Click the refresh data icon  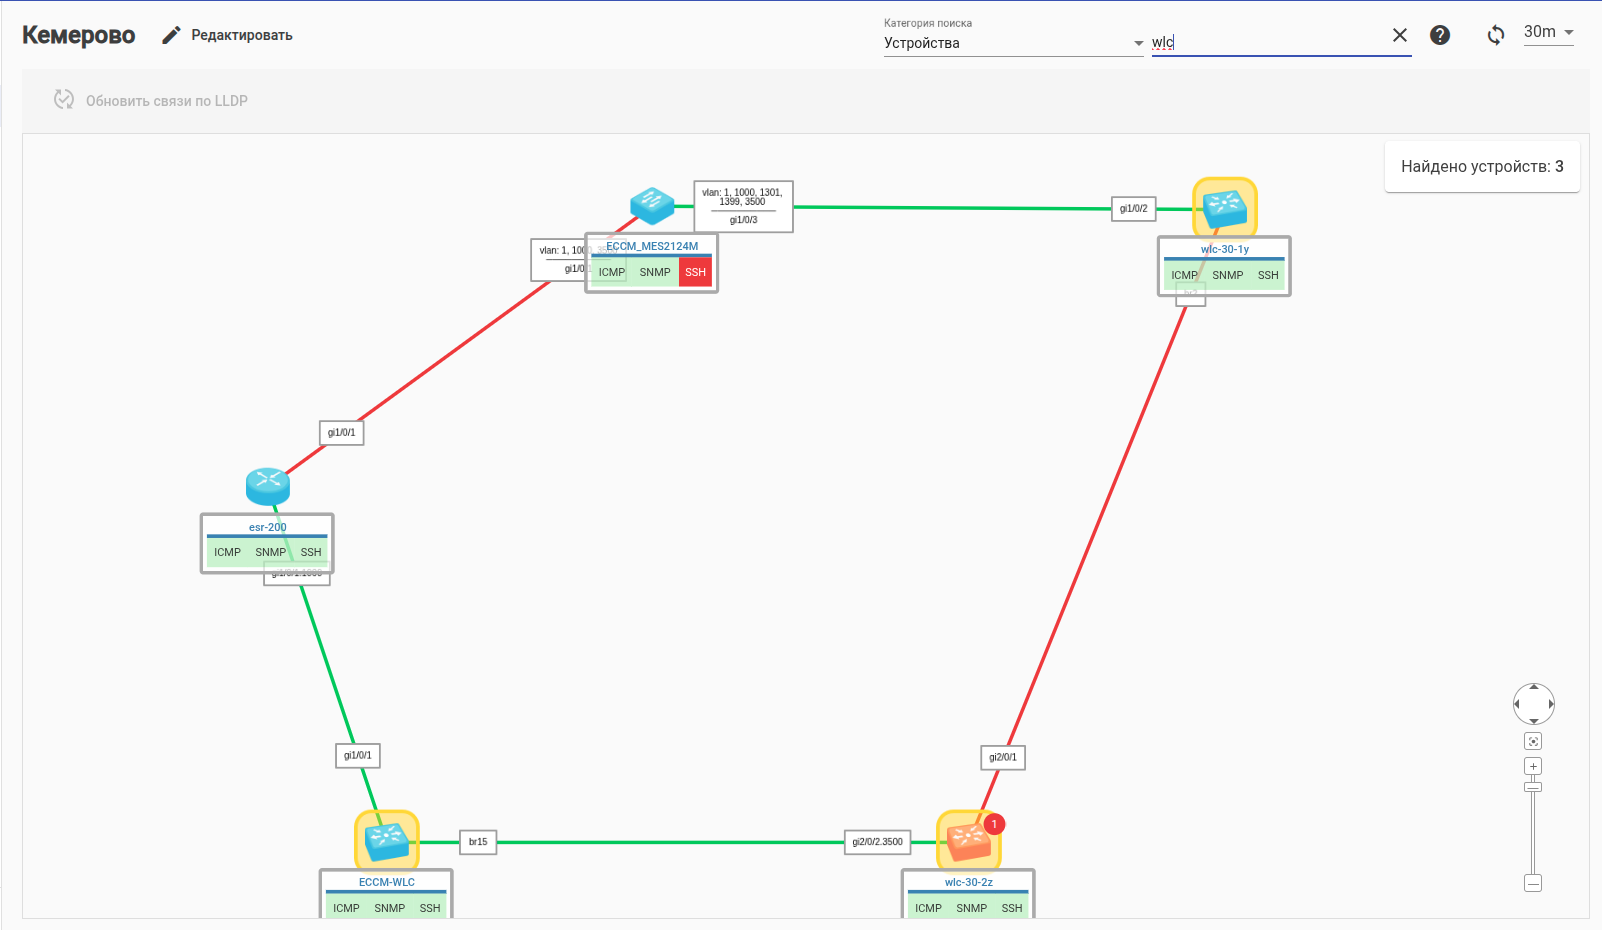tap(1496, 35)
